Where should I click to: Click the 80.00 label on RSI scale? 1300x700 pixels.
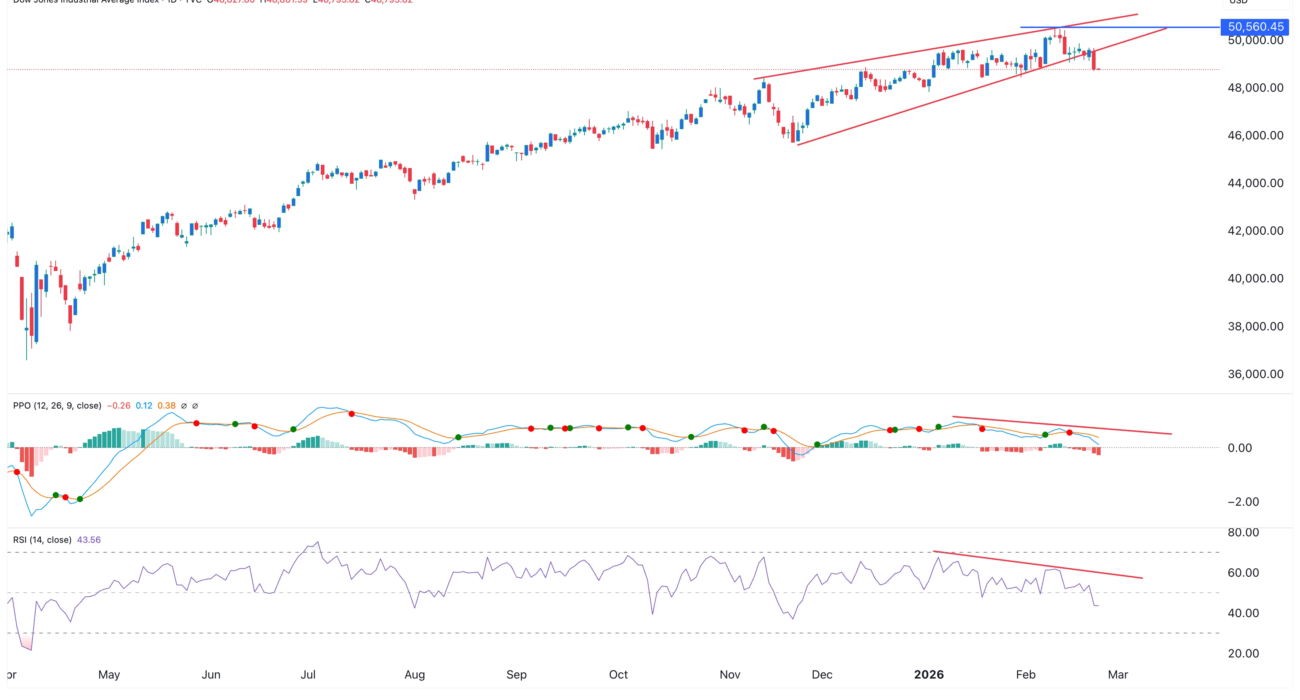1241,533
